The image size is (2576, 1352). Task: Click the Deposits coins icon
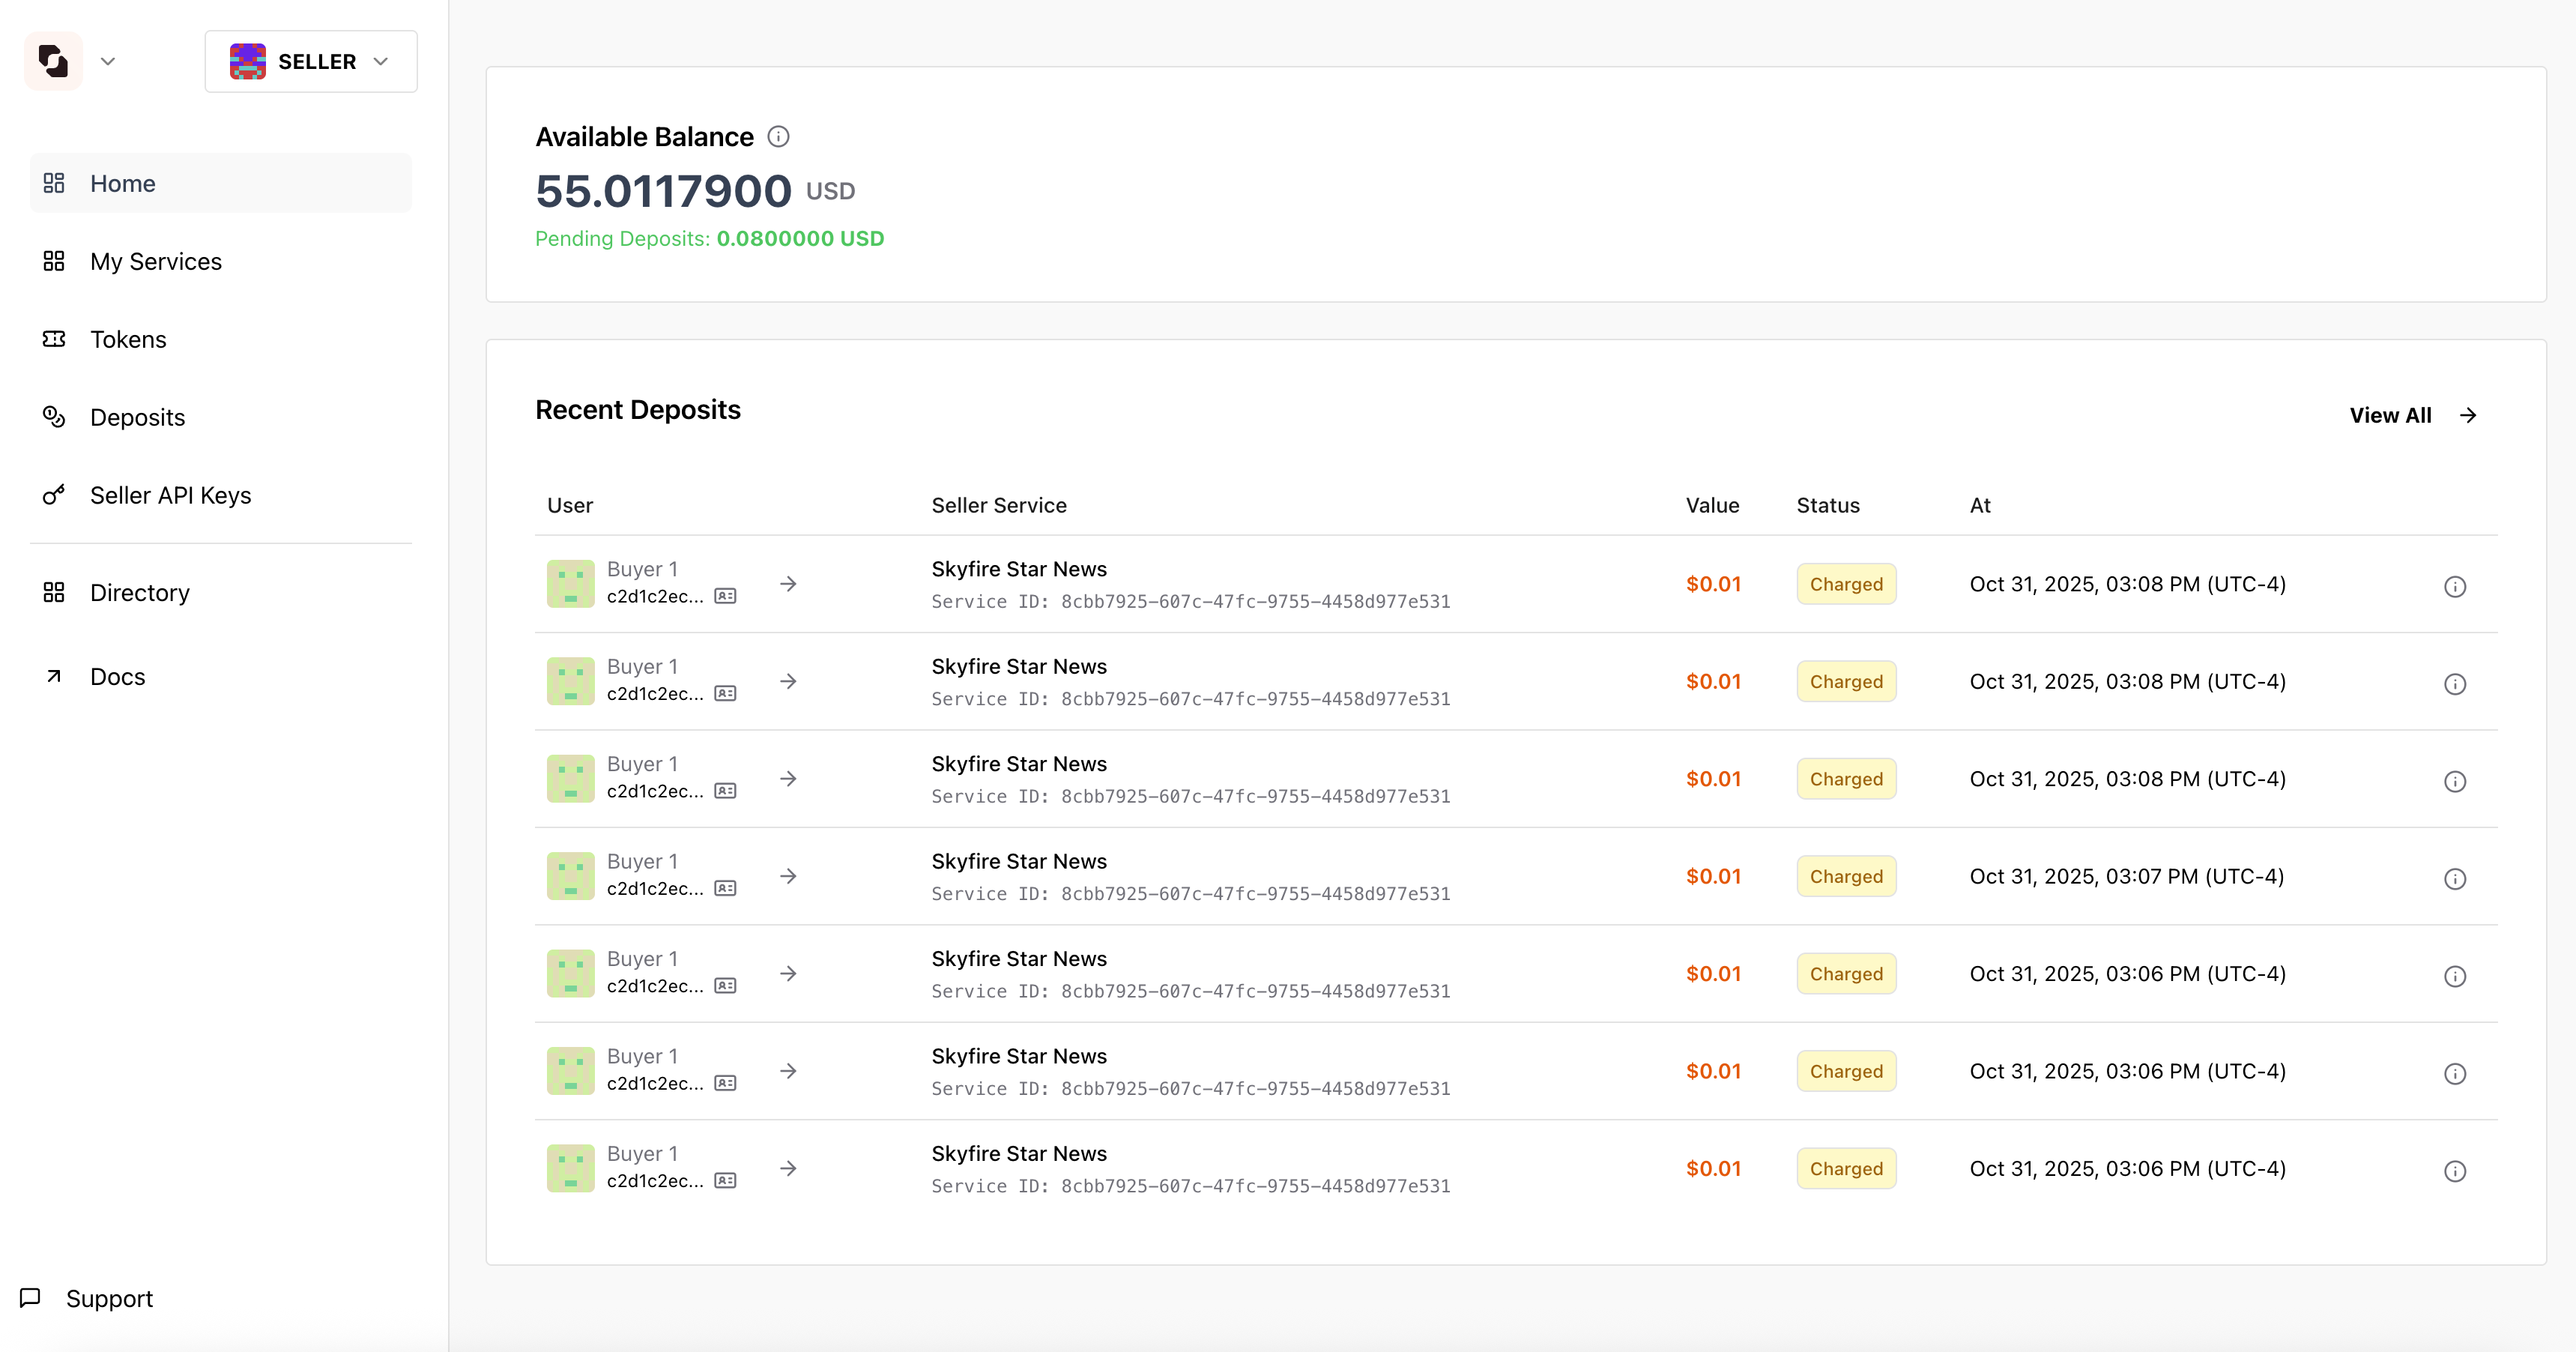[x=54, y=417]
